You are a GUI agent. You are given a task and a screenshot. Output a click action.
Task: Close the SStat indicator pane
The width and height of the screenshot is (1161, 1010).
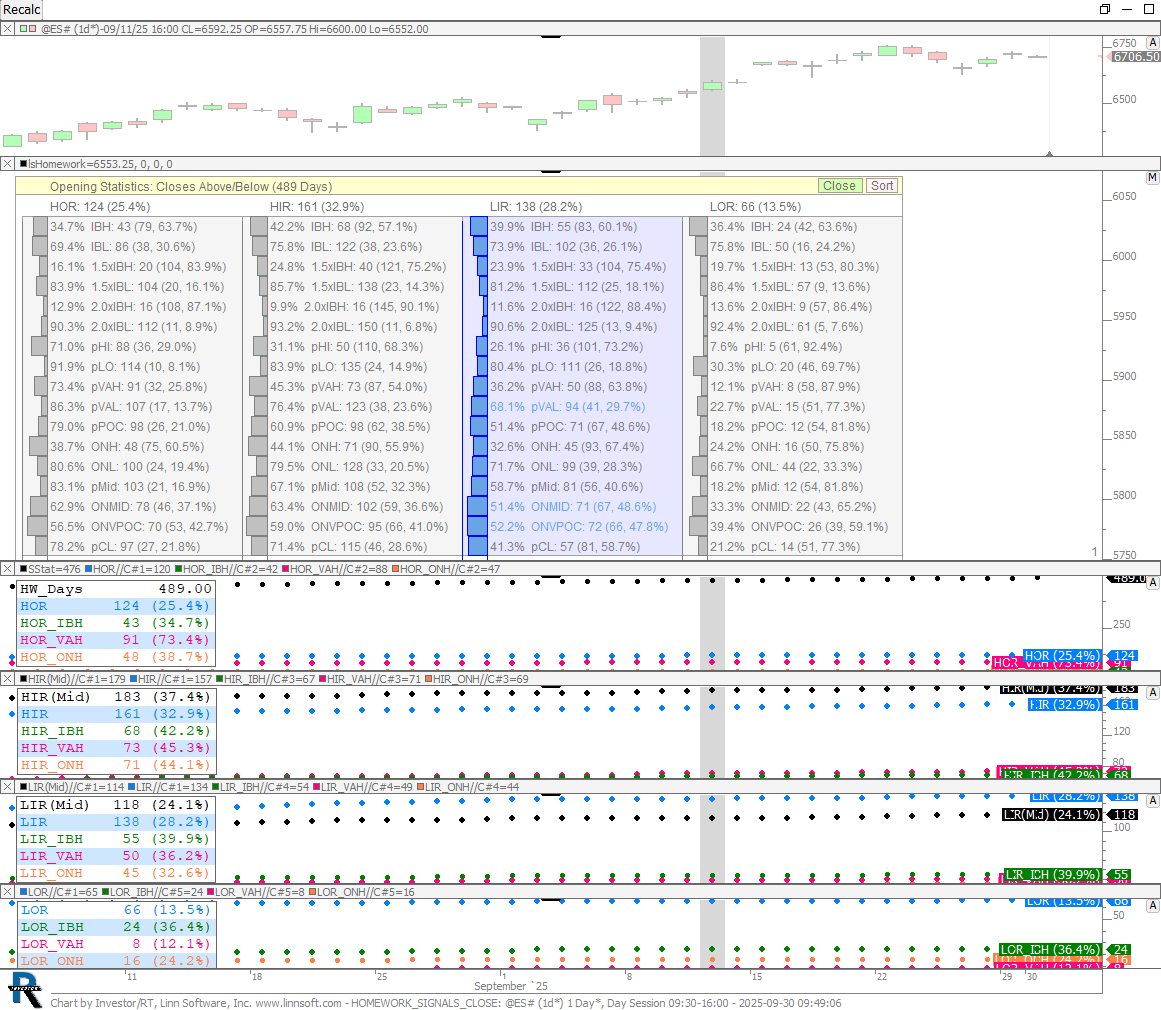click(x=8, y=568)
